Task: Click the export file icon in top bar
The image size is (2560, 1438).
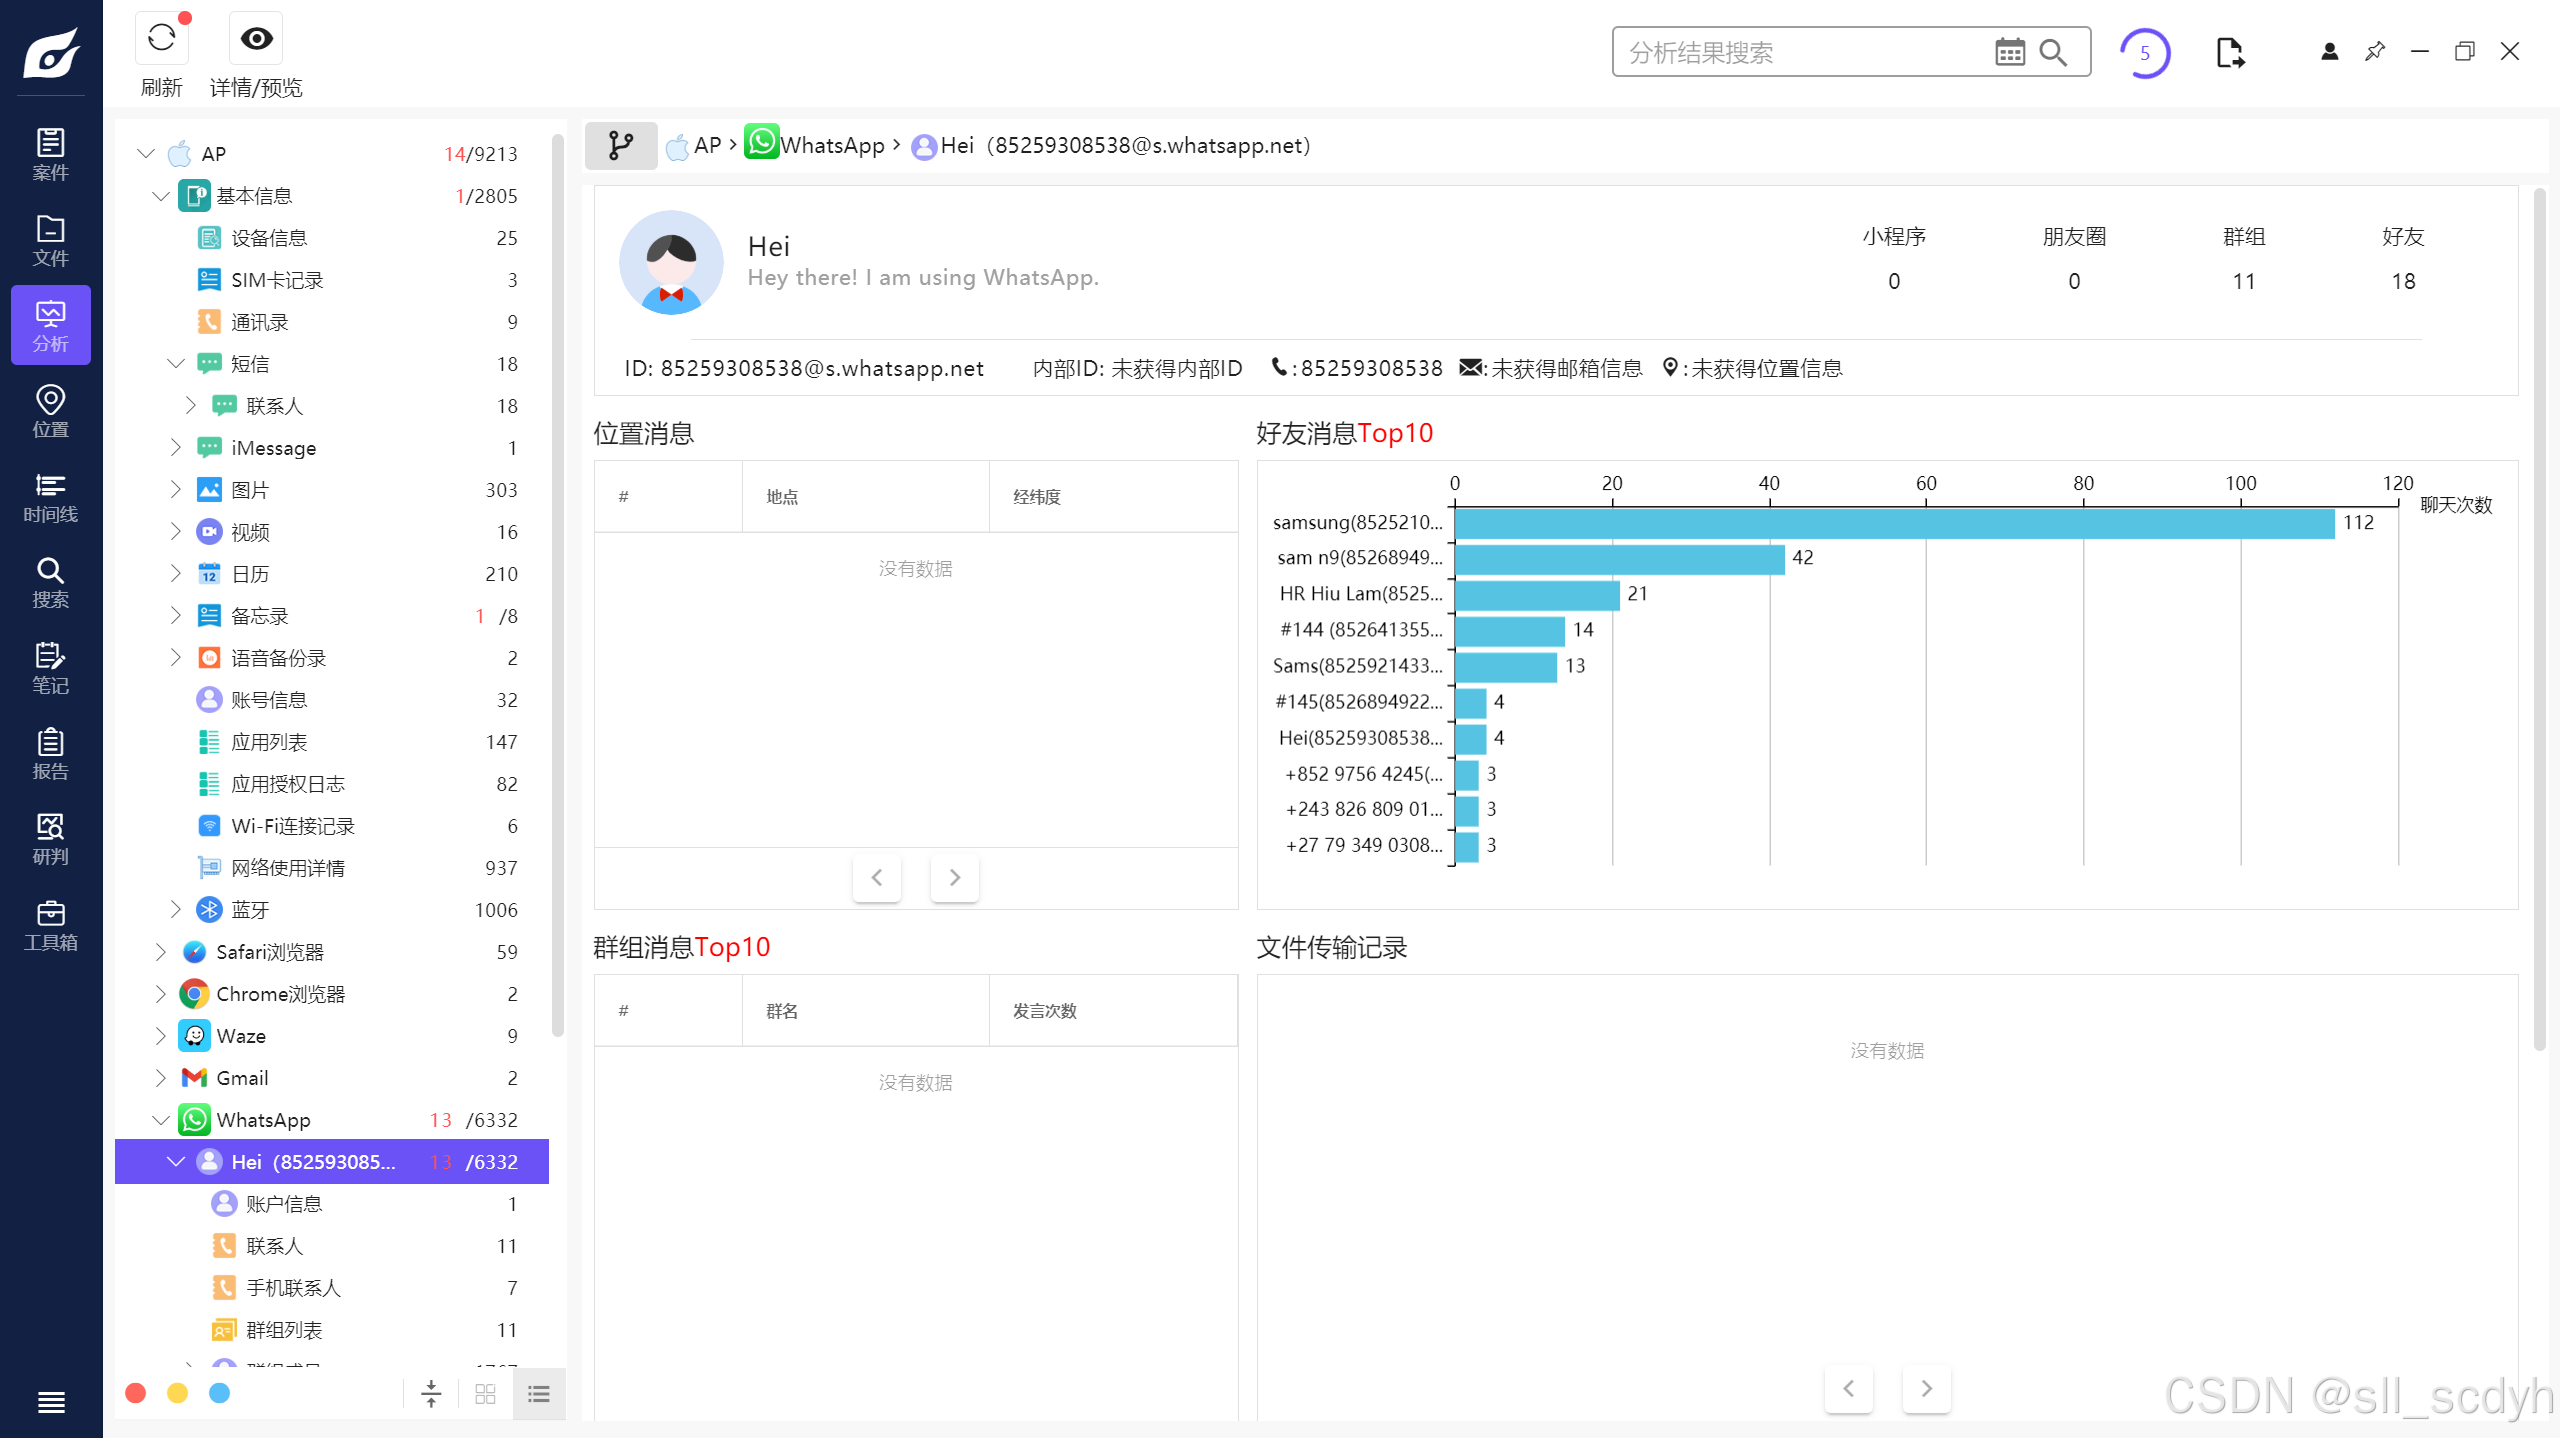Action: pyautogui.click(x=2229, y=52)
